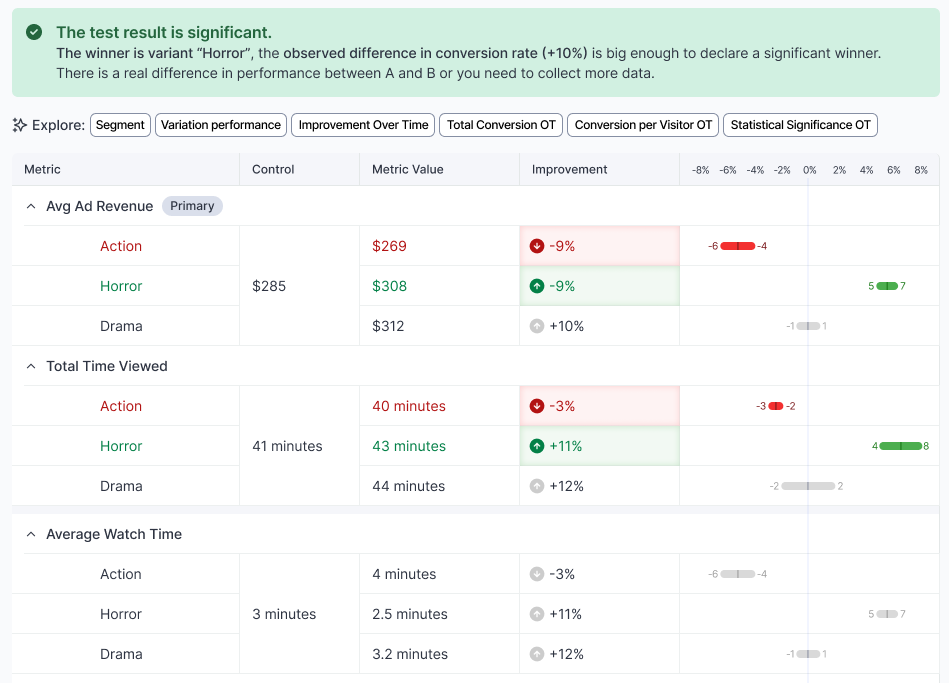The image size is (949, 683).
Task: Click green up arrow in Total Time Viewed Horror row
Action: [x=537, y=446]
